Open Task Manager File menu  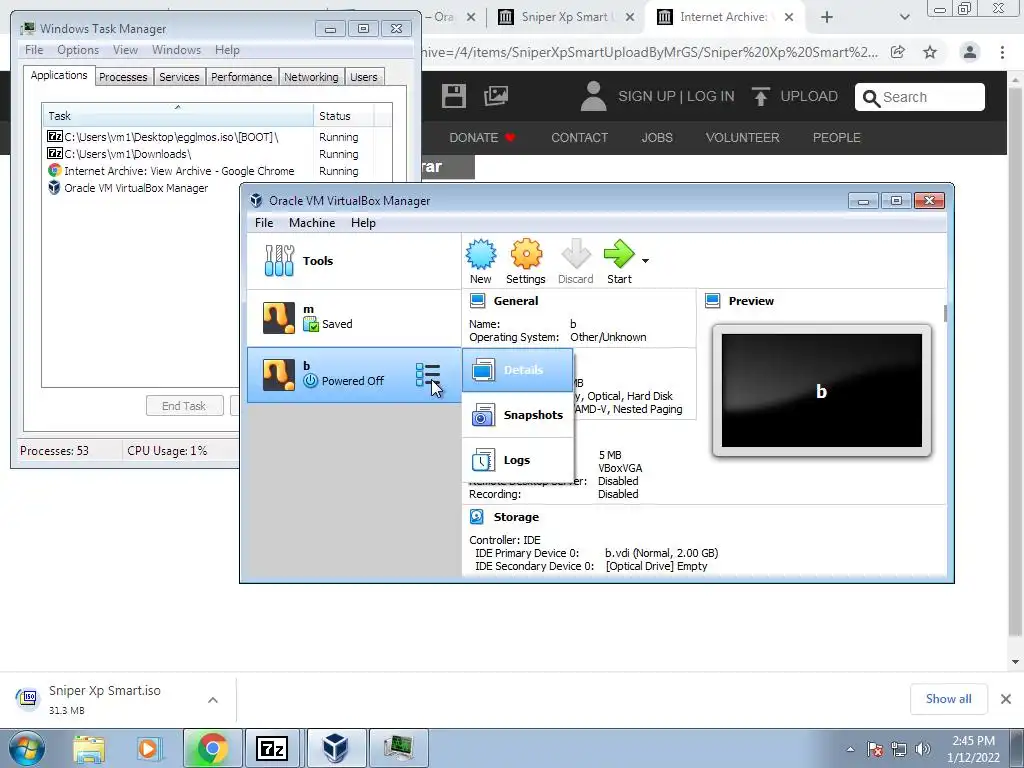34,50
